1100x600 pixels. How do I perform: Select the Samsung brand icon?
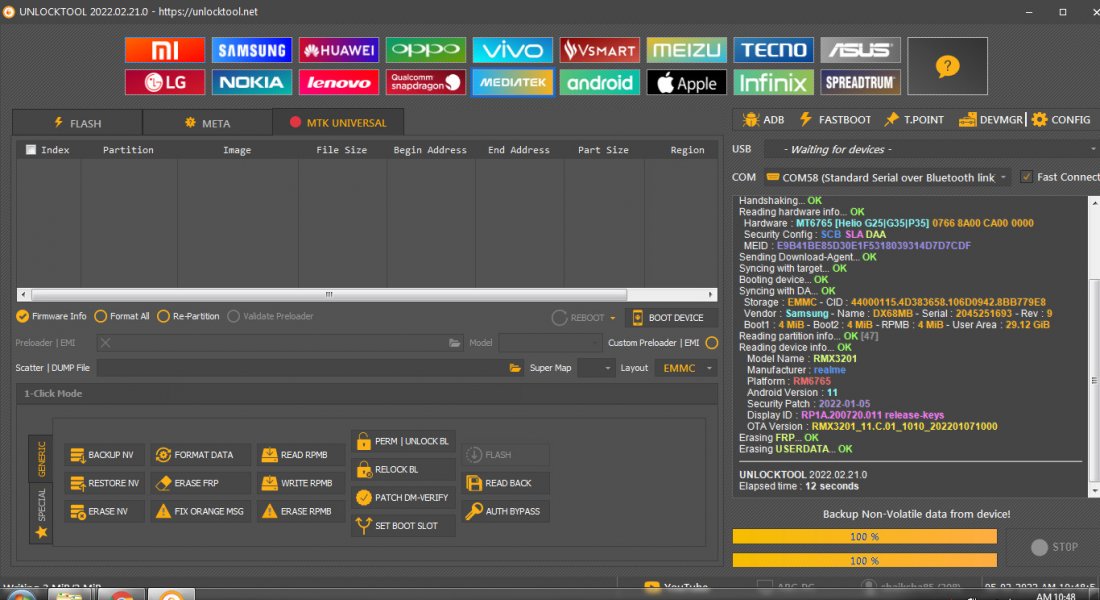tap(252, 50)
